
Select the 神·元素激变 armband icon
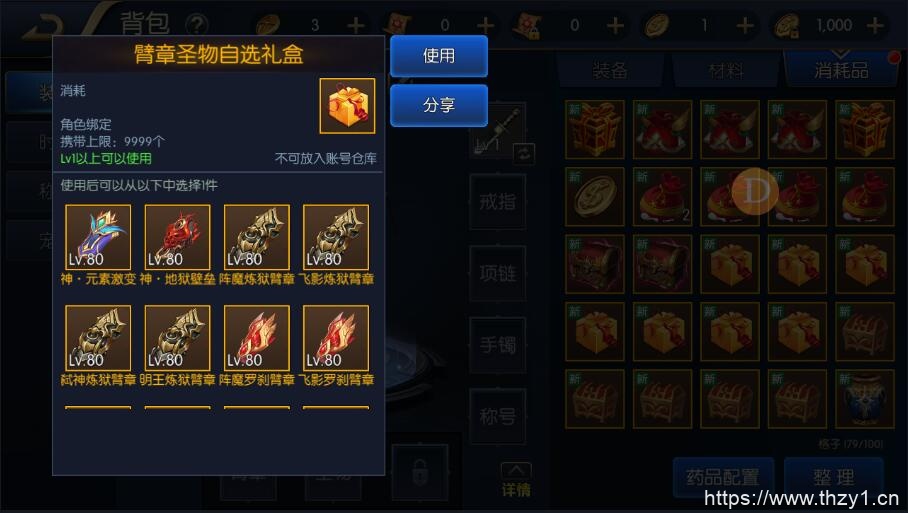coord(98,237)
